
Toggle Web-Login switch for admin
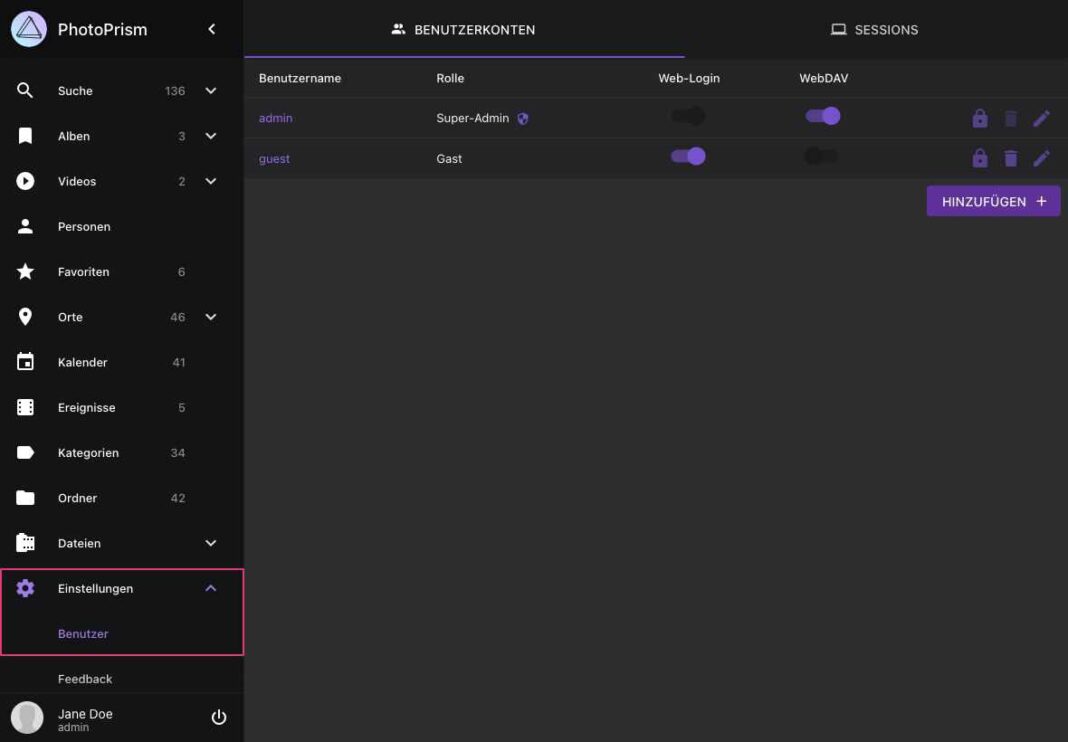[x=688, y=116]
